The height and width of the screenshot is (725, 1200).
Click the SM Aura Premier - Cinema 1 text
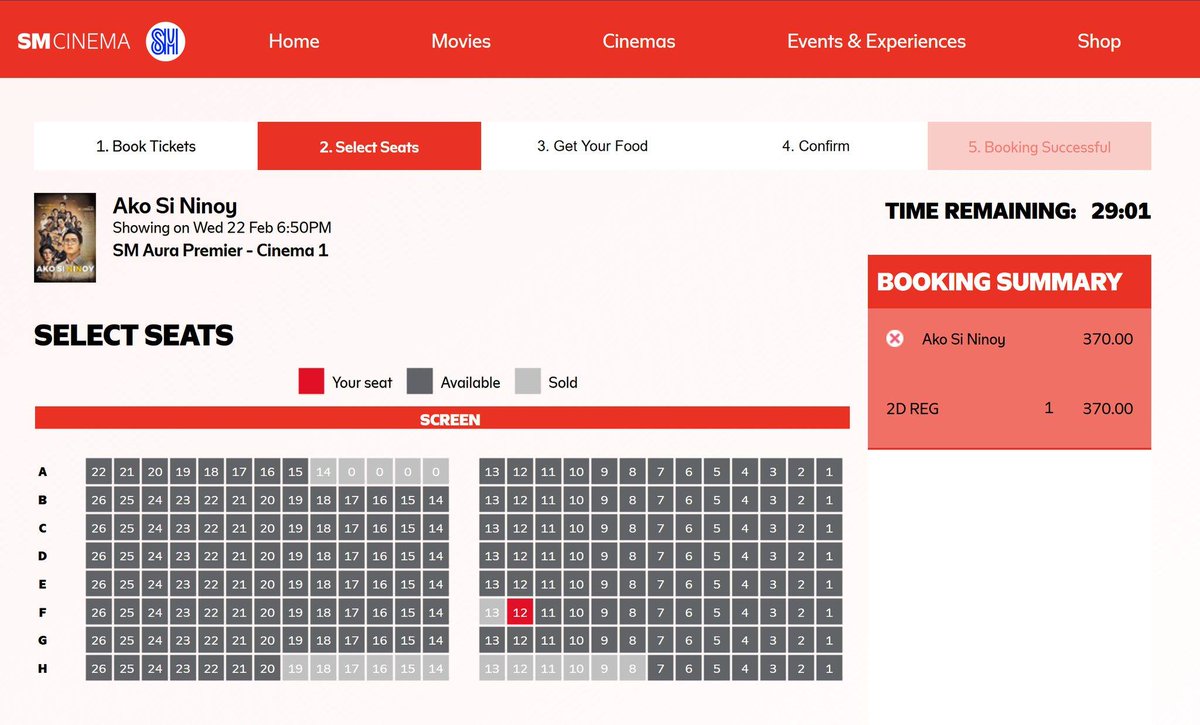tap(220, 250)
